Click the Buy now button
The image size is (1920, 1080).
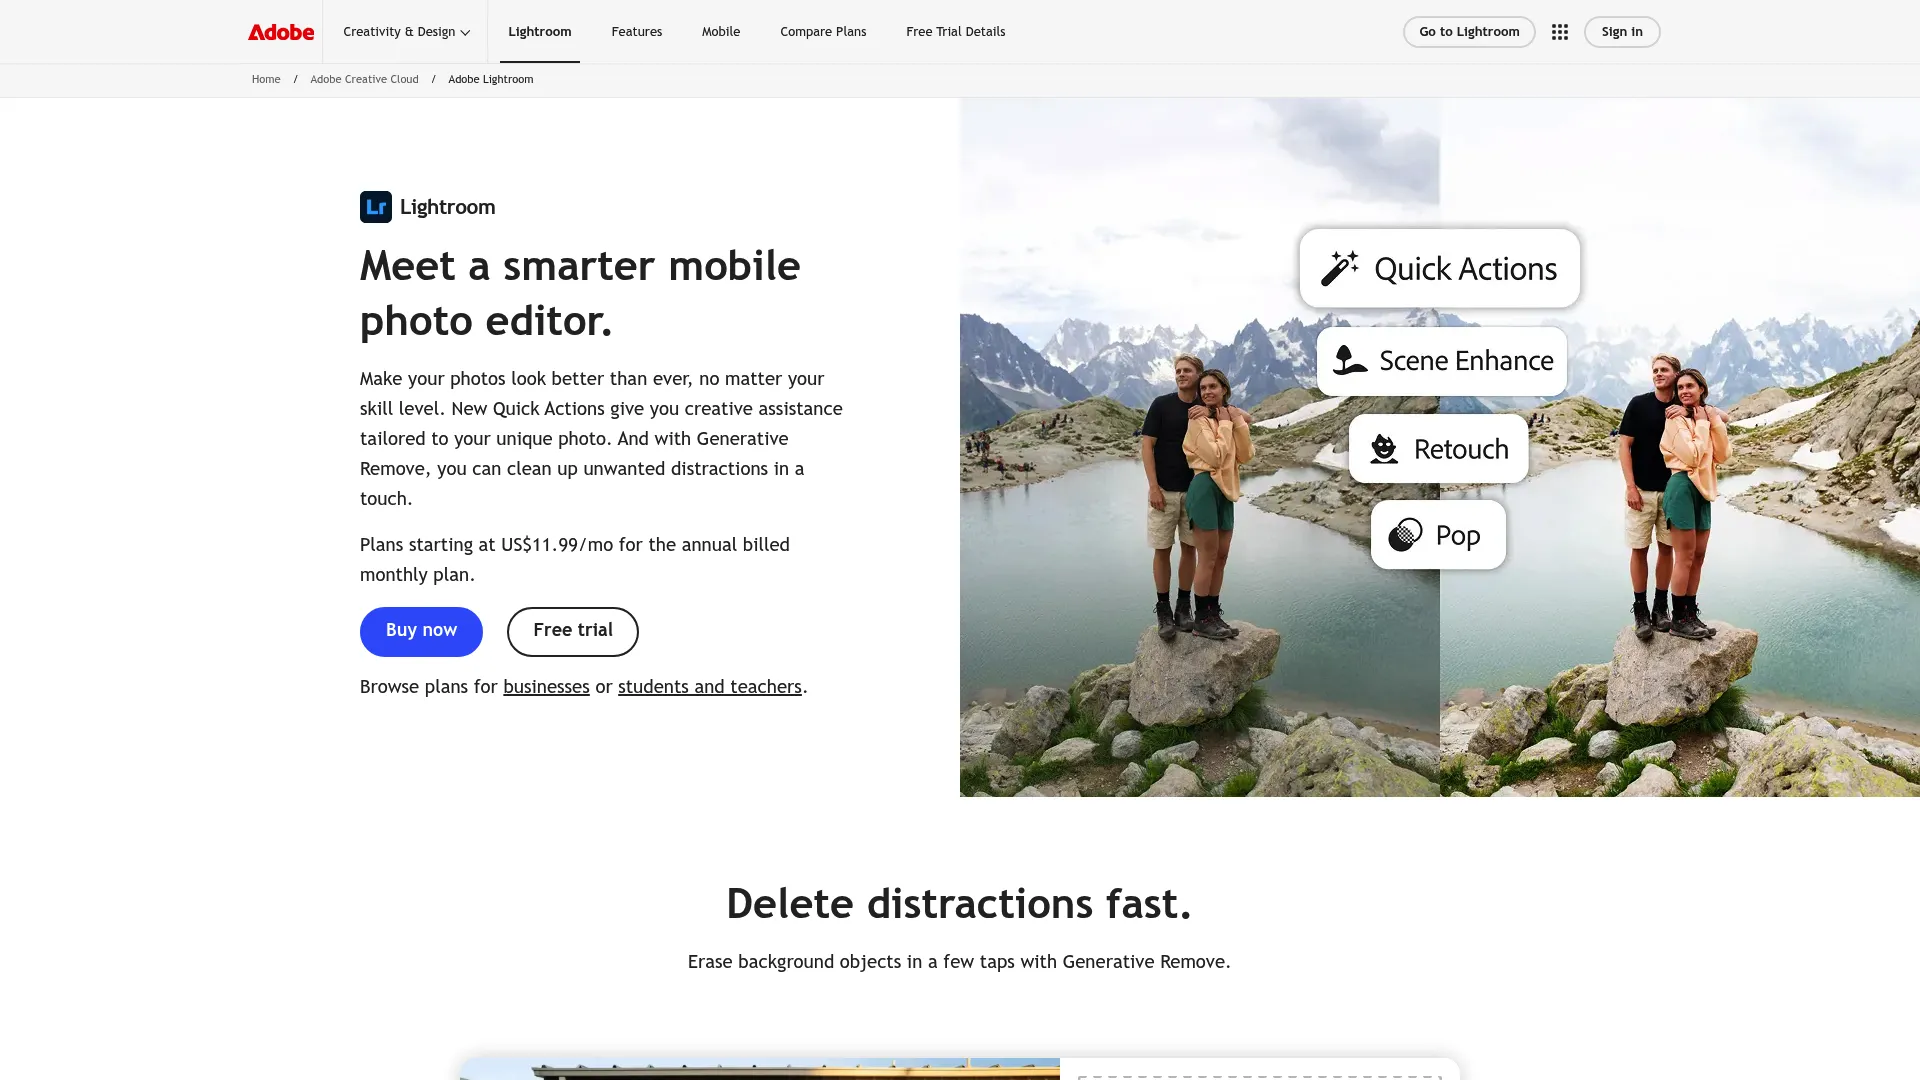(x=421, y=631)
